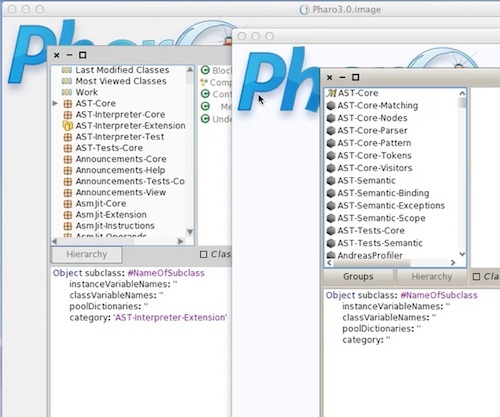This screenshot has height=417, width=500.
Task: Expand the AST-Core package tree node
Action: coord(55,103)
